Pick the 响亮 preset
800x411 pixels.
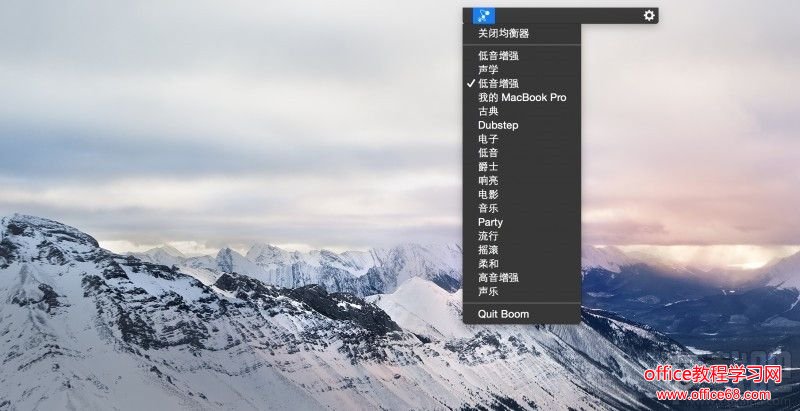[521, 181]
